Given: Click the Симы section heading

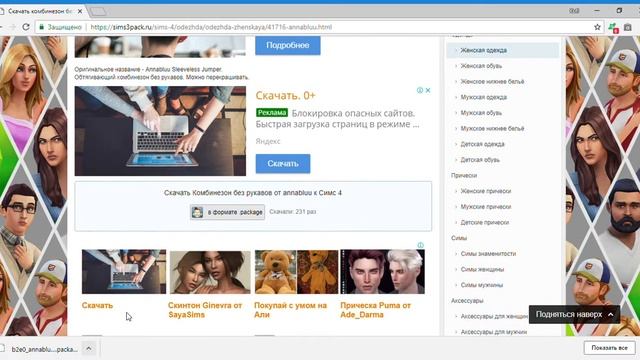Looking at the screenshot, I should click(x=459, y=238).
